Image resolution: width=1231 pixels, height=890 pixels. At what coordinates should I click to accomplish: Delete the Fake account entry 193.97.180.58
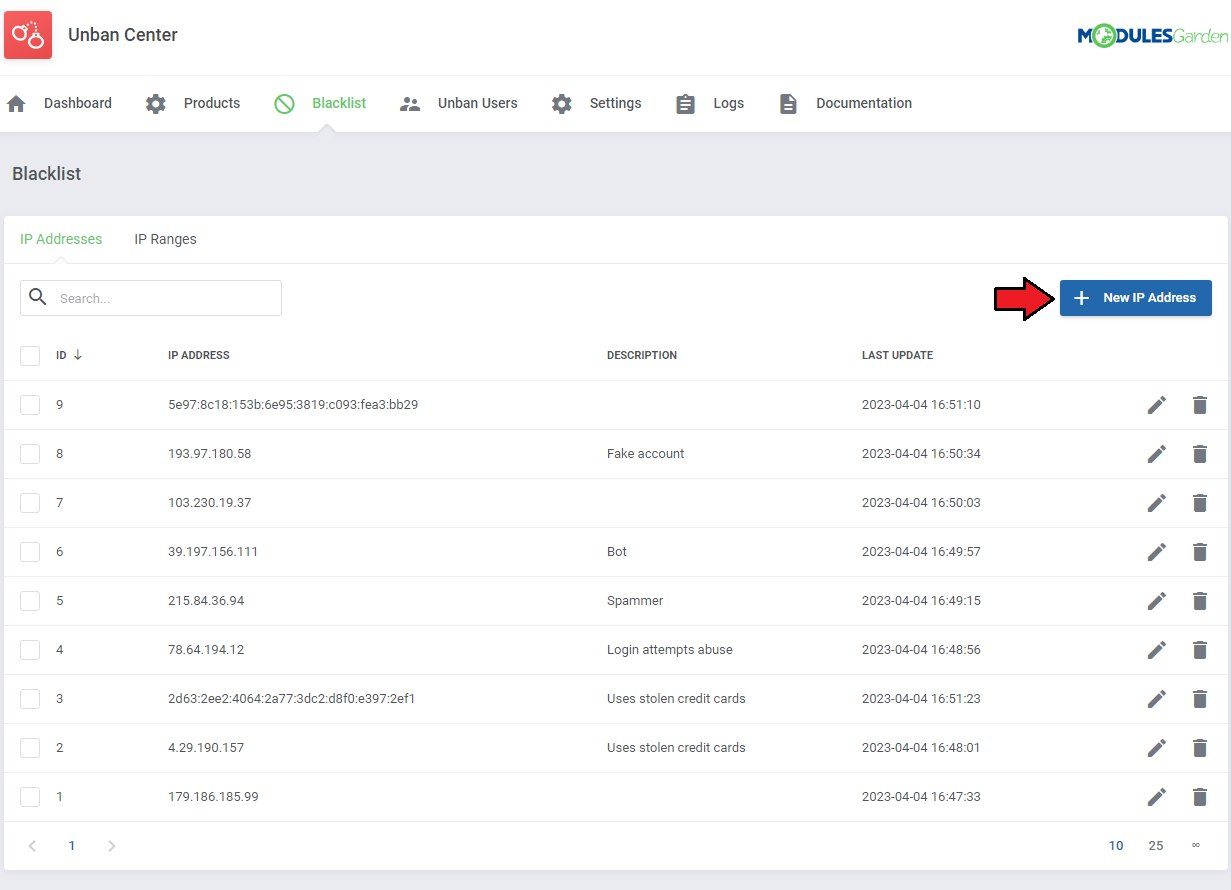tap(1200, 454)
